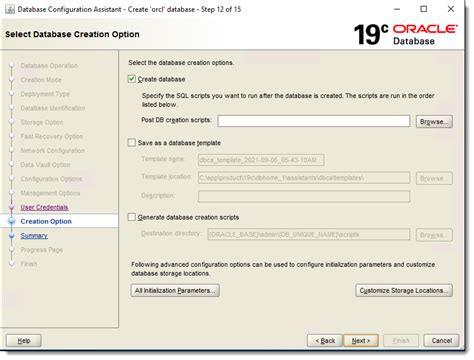
Task: Click the Template location field
Action: pyautogui.click(x=304, y=178)
